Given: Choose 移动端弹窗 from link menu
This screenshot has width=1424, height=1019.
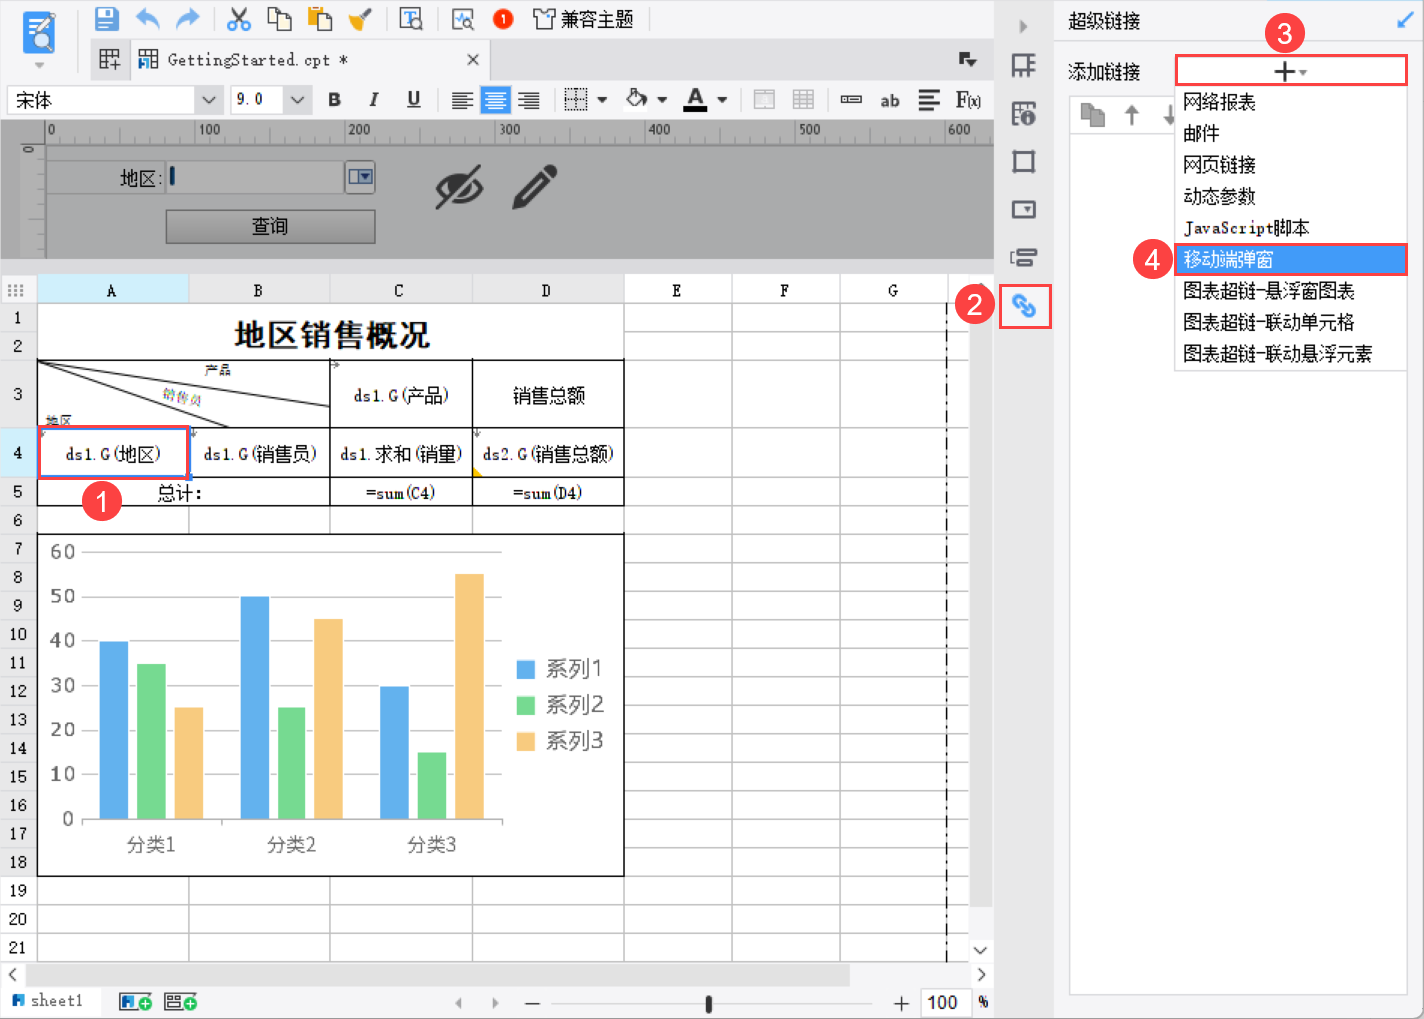Looking at the screenshot, I should point(1291,259).
